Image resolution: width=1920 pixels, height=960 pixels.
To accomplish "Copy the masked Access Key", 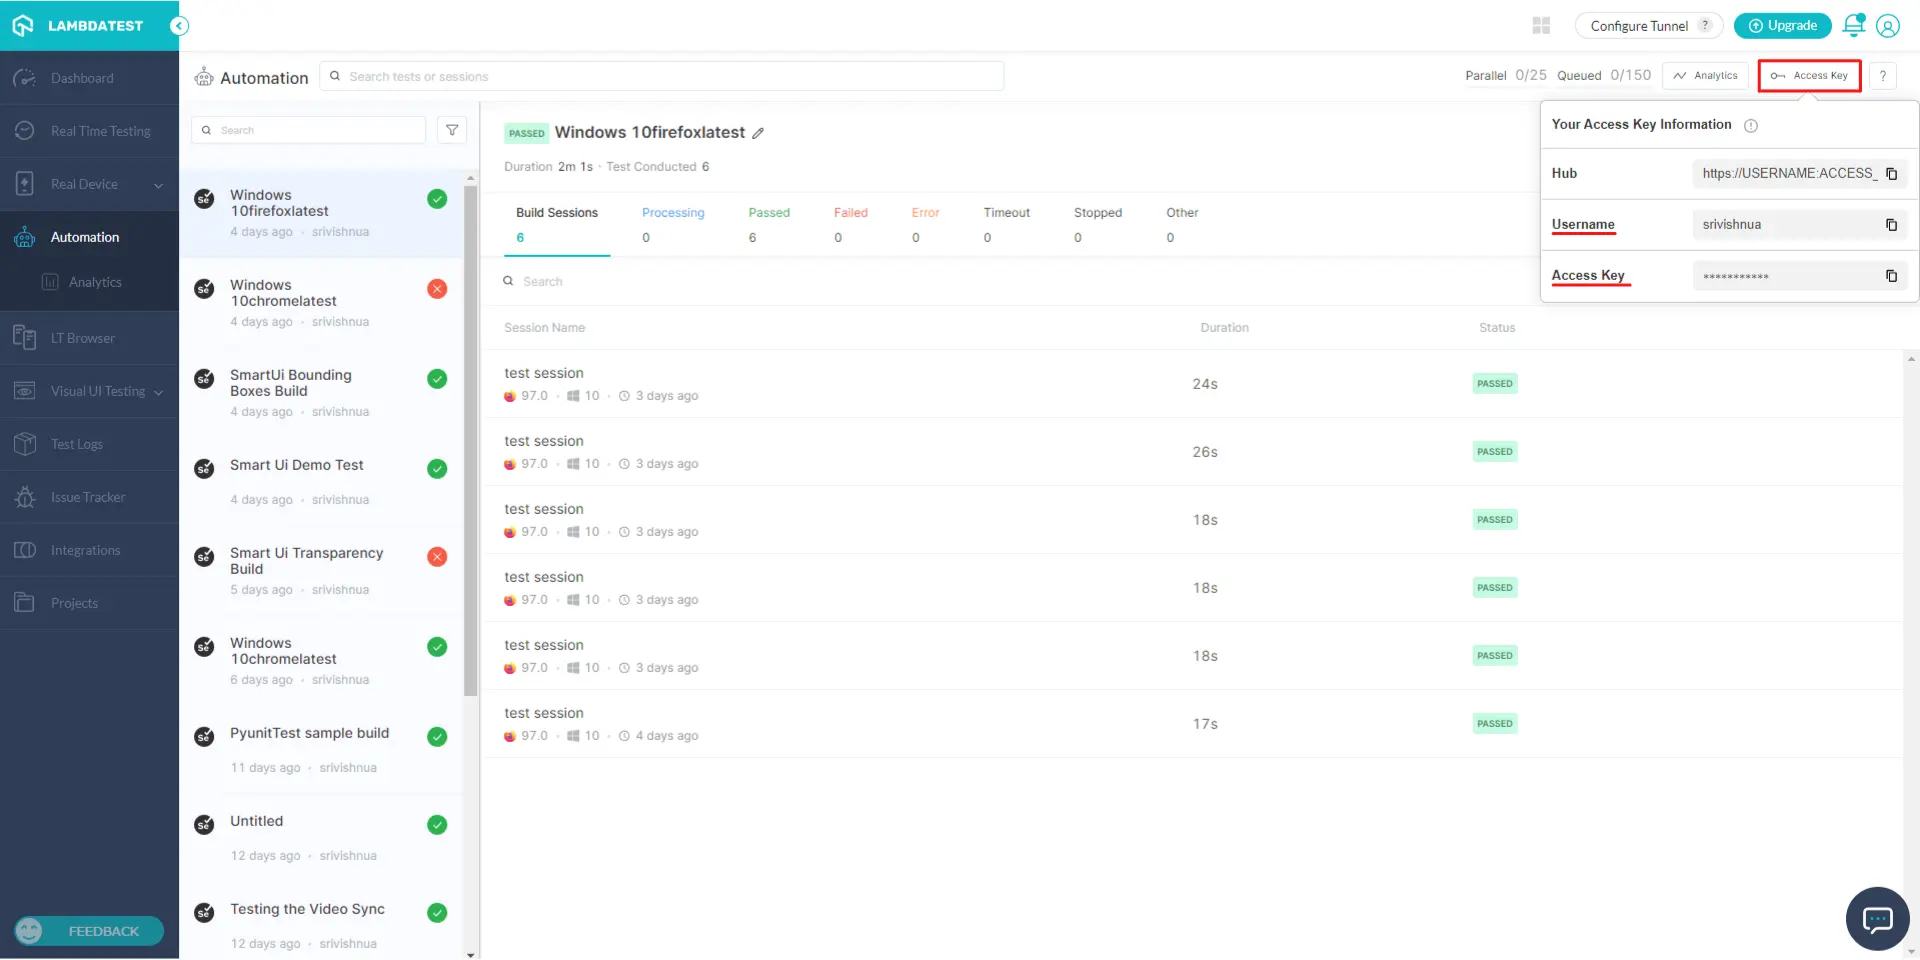I will click(1891, 276).
